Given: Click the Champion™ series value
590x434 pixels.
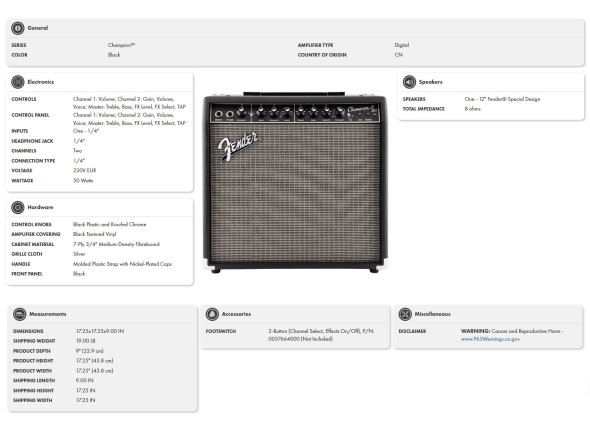Looking at the screenshot, I should (x=122, y=45).
